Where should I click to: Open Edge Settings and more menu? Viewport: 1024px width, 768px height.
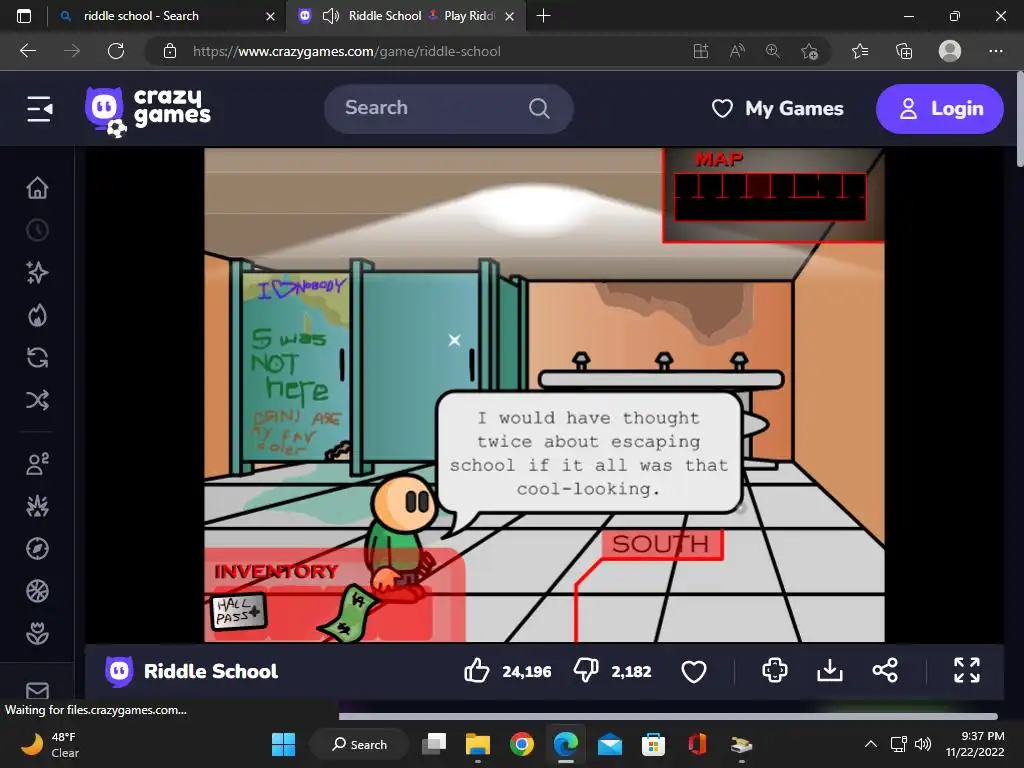point(995,51)
